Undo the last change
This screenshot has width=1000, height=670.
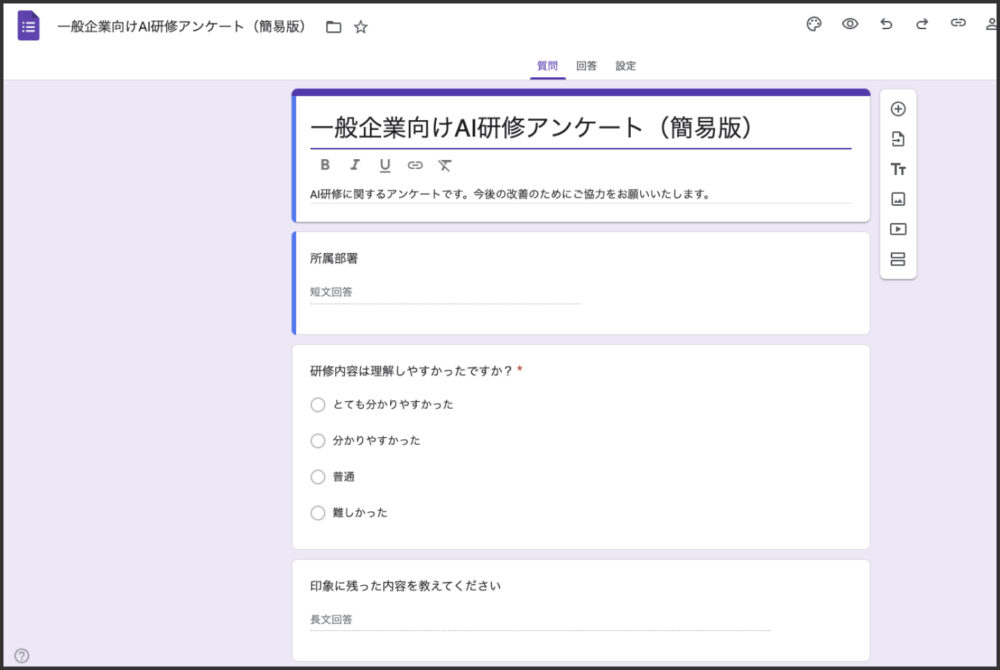click(x=886, y=23)
